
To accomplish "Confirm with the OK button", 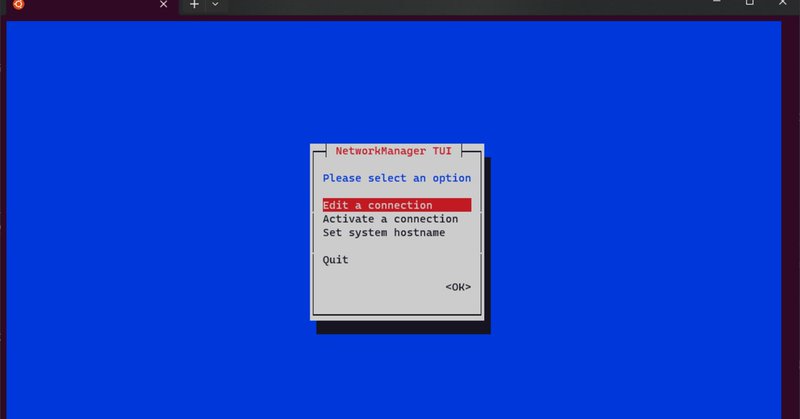I will pos(458,287).
